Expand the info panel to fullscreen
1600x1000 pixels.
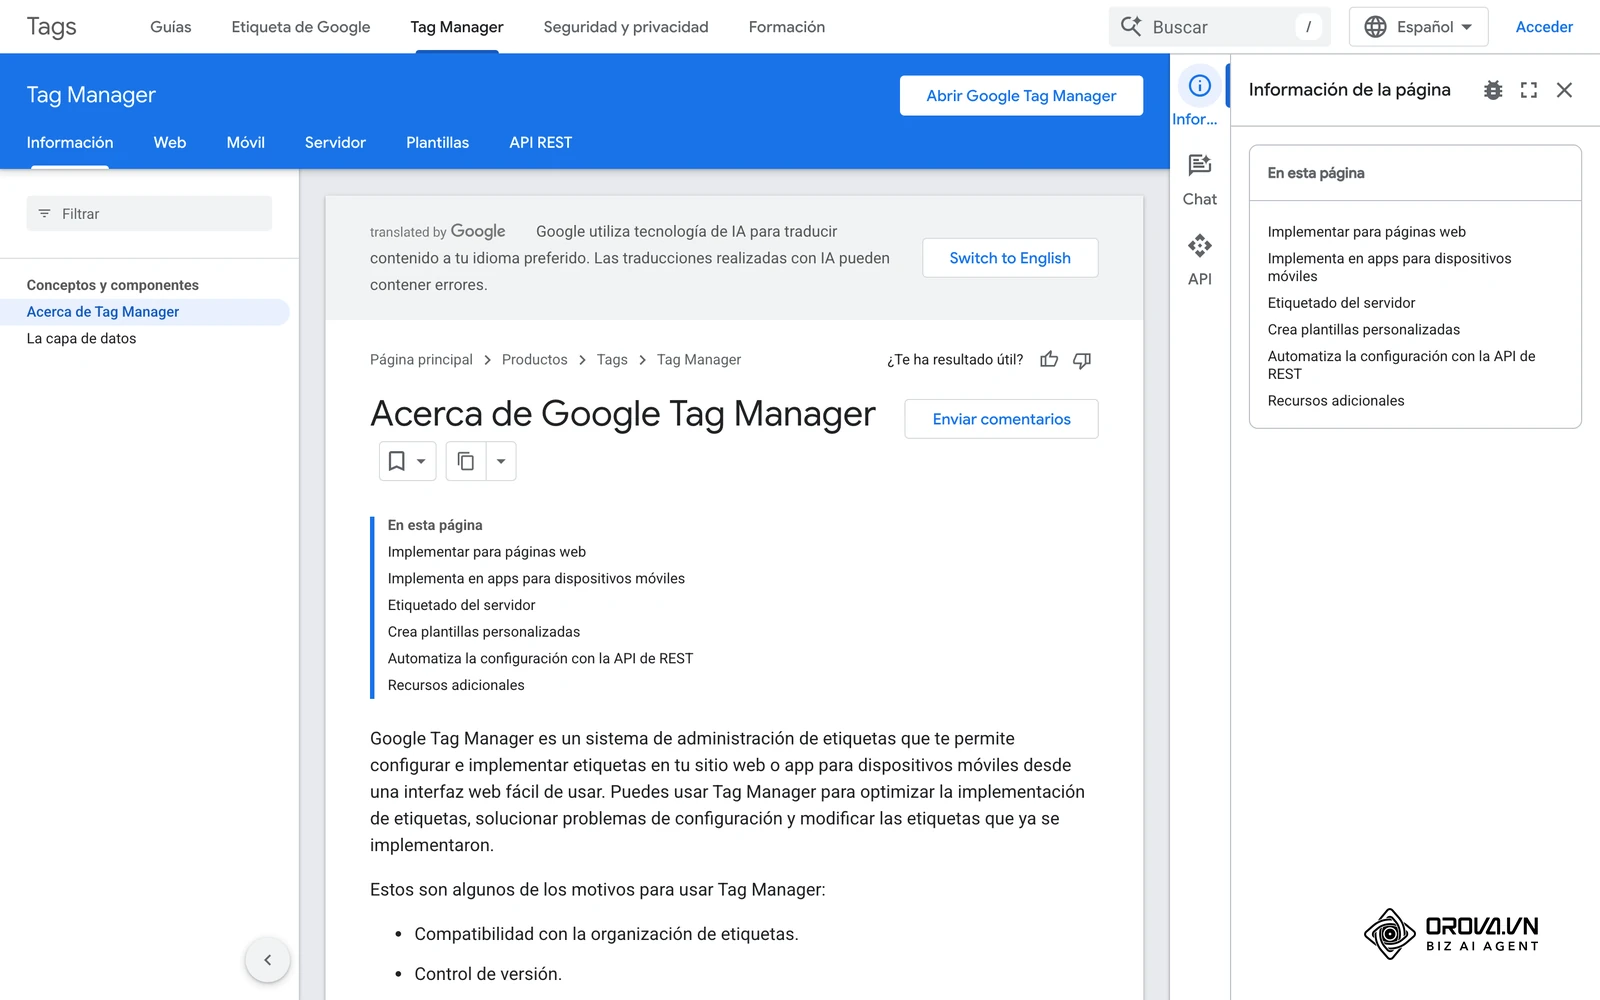(1529, 90)
